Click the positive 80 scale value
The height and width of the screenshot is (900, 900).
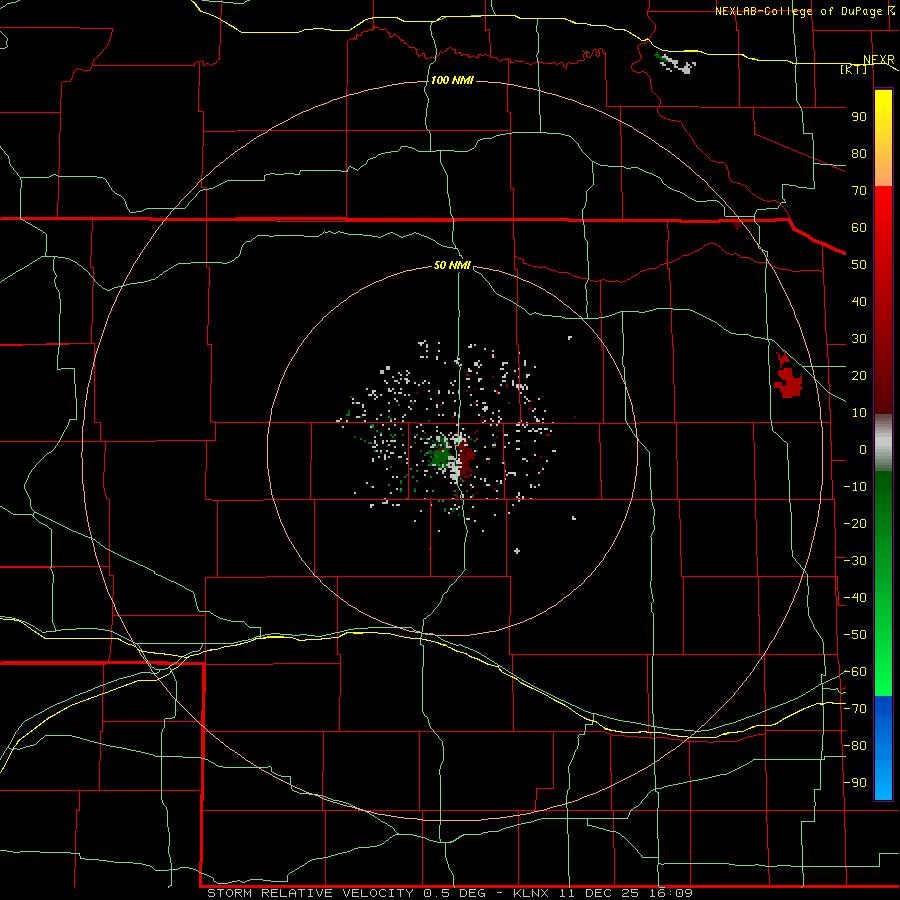click(x=859, y=154)
